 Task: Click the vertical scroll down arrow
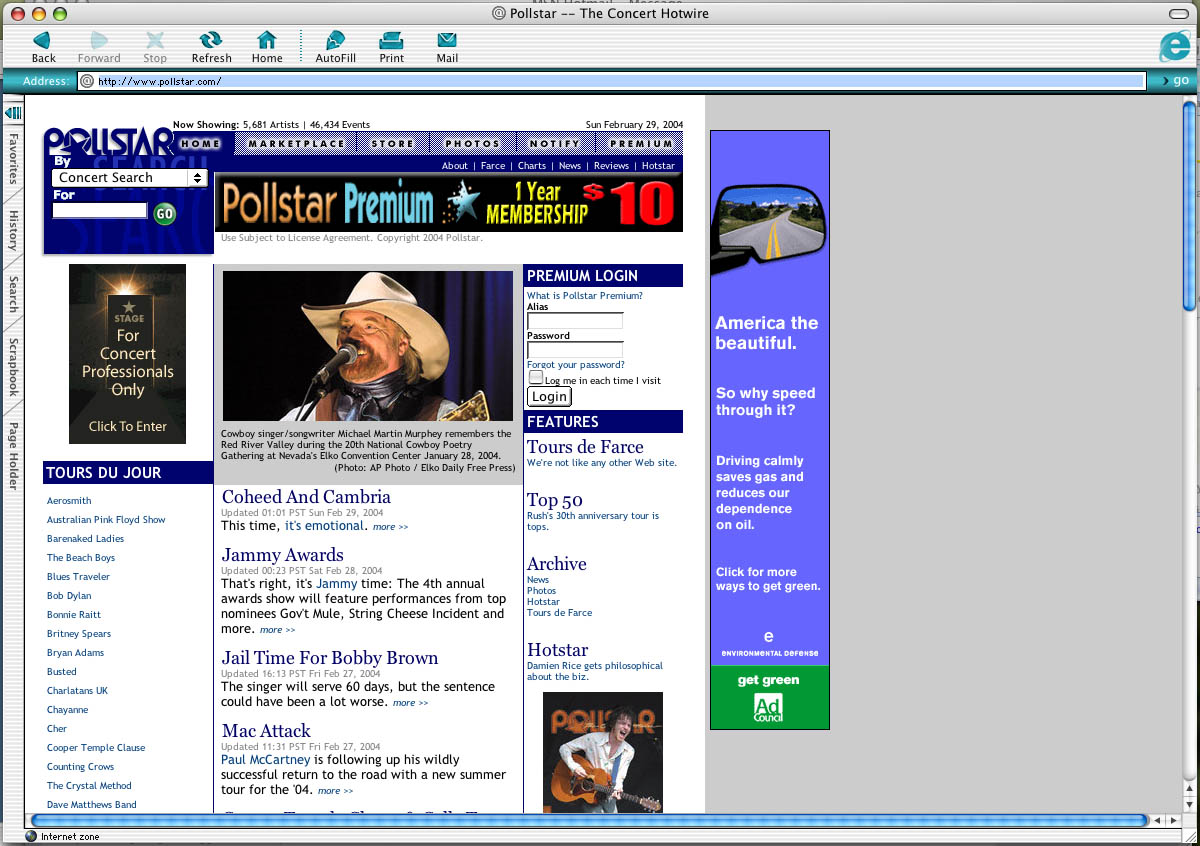[x=1189, y=803]
